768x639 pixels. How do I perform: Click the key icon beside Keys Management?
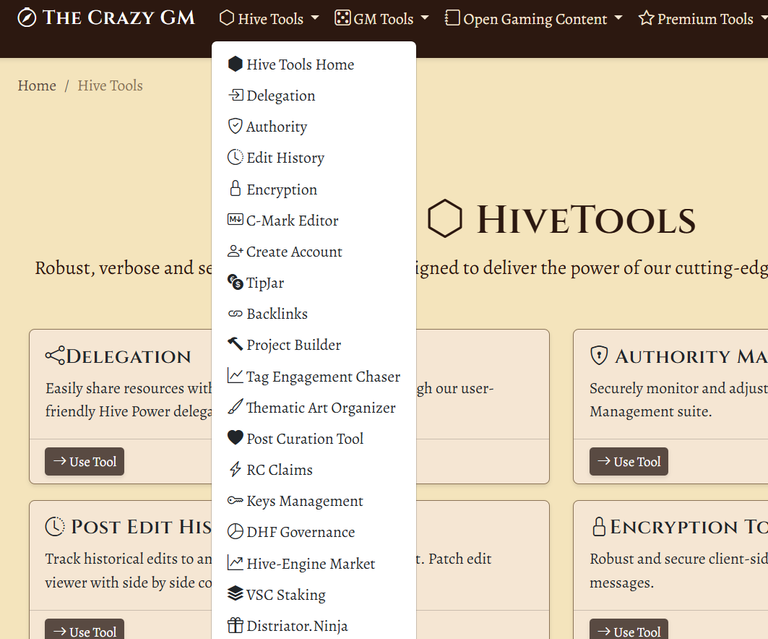click(235, 500)
